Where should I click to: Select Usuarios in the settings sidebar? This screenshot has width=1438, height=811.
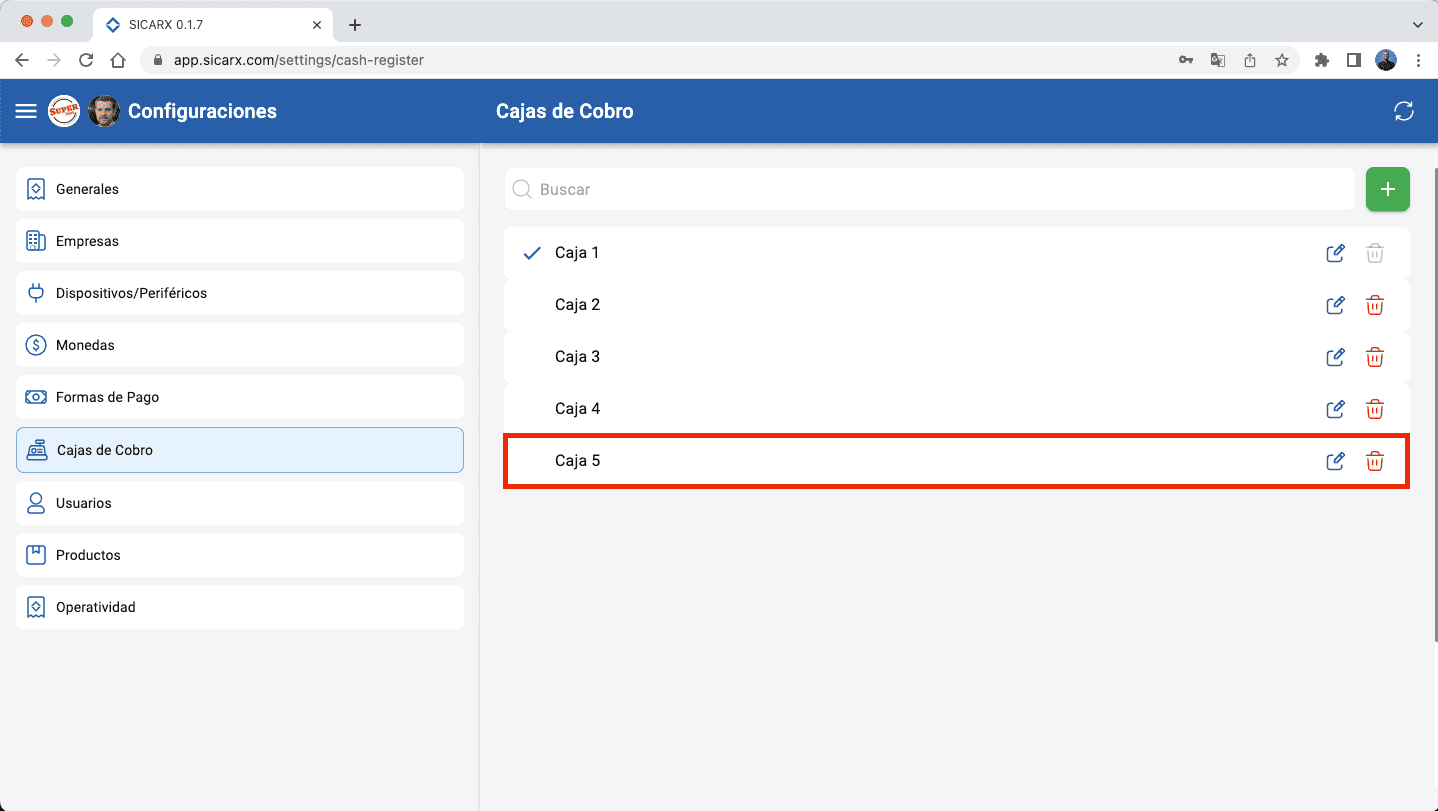36,503
